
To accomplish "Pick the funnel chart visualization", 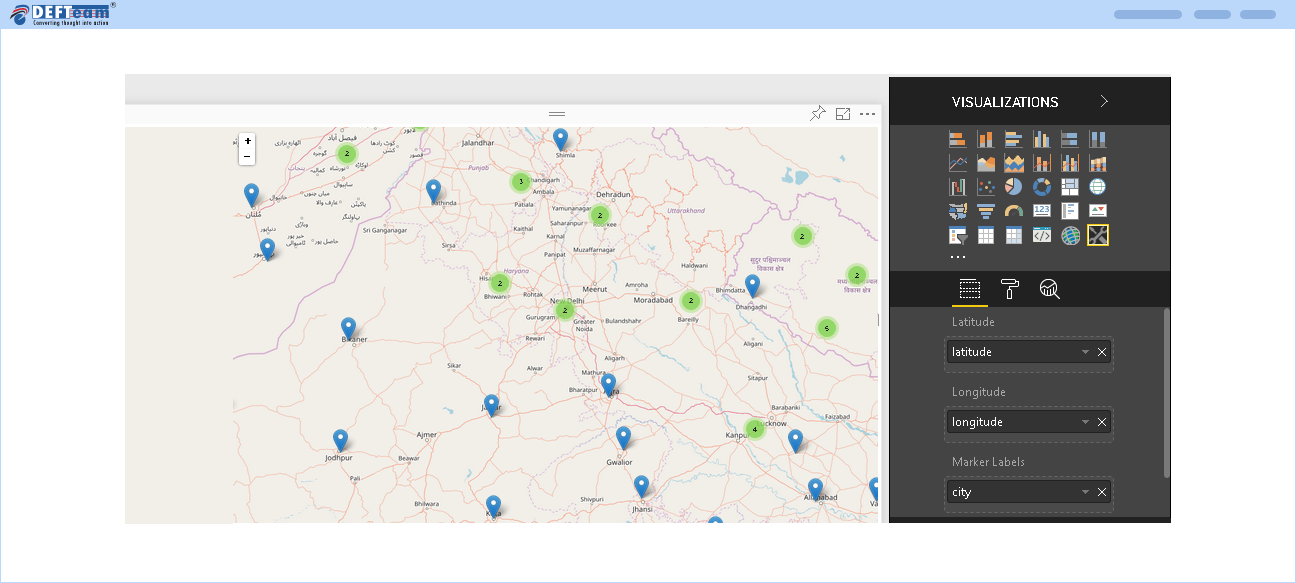I will (985, 211).
